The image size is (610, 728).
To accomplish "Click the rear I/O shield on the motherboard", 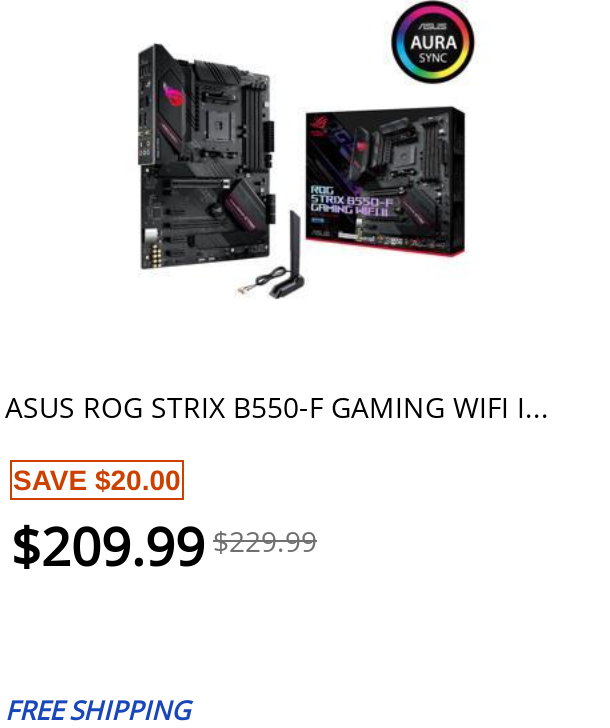I will (145, 105).
